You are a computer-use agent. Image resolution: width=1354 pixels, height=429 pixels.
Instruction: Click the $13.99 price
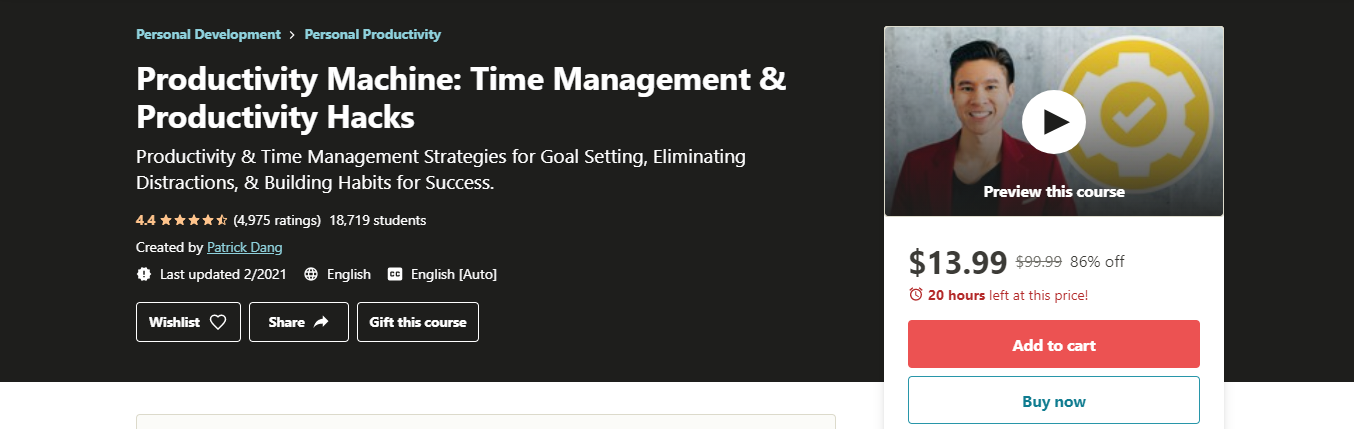tap(957, 262)
